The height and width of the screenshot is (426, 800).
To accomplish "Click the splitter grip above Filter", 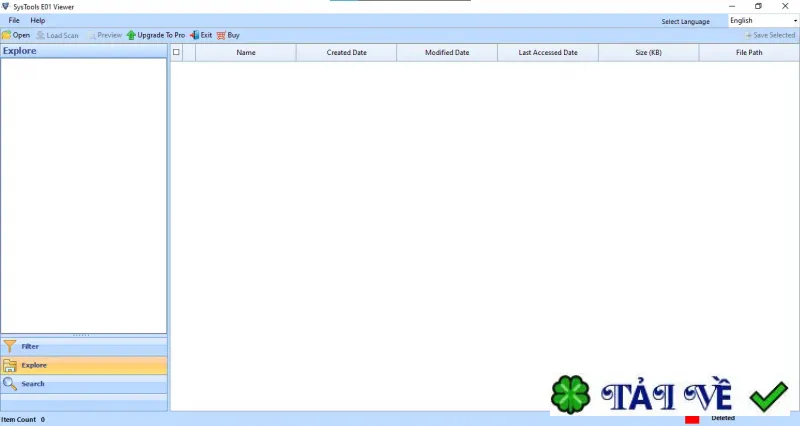I will (x=81, y=335).
